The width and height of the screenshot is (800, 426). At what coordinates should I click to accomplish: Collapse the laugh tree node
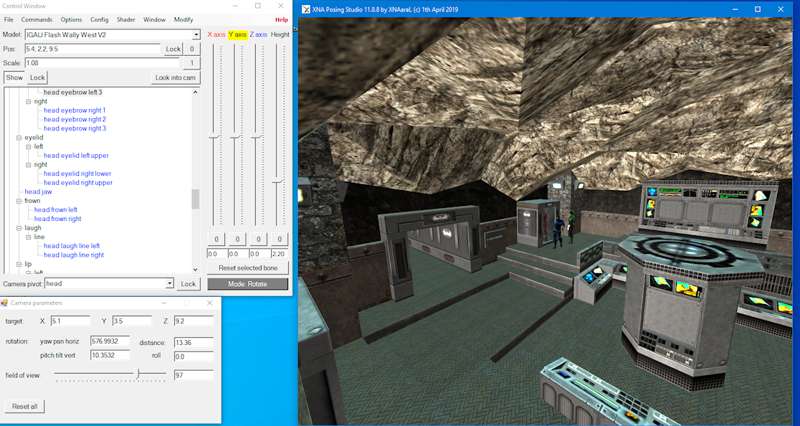(x=20, y=228)
